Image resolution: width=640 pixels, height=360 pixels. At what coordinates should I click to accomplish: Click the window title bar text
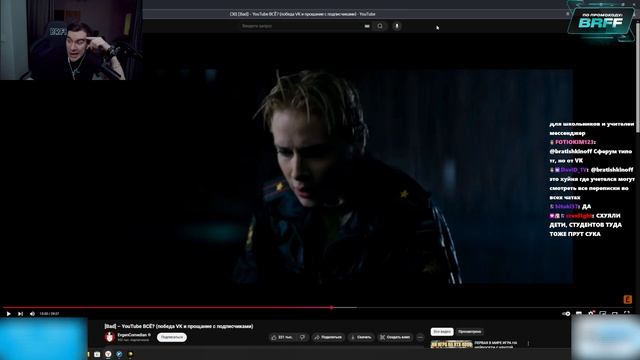[x=302, y=14]
